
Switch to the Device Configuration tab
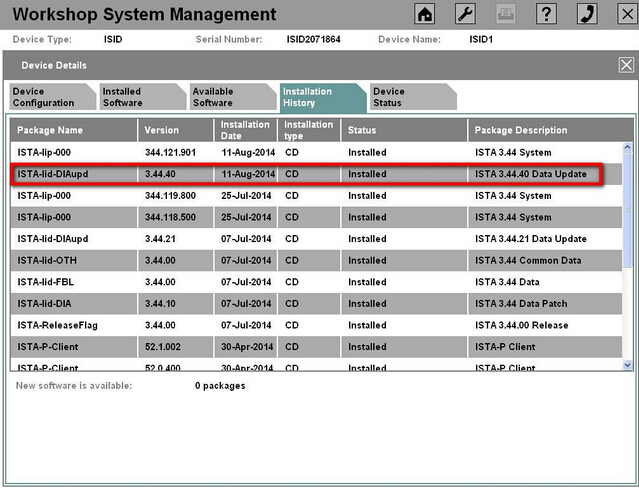(x=52, y=97)
